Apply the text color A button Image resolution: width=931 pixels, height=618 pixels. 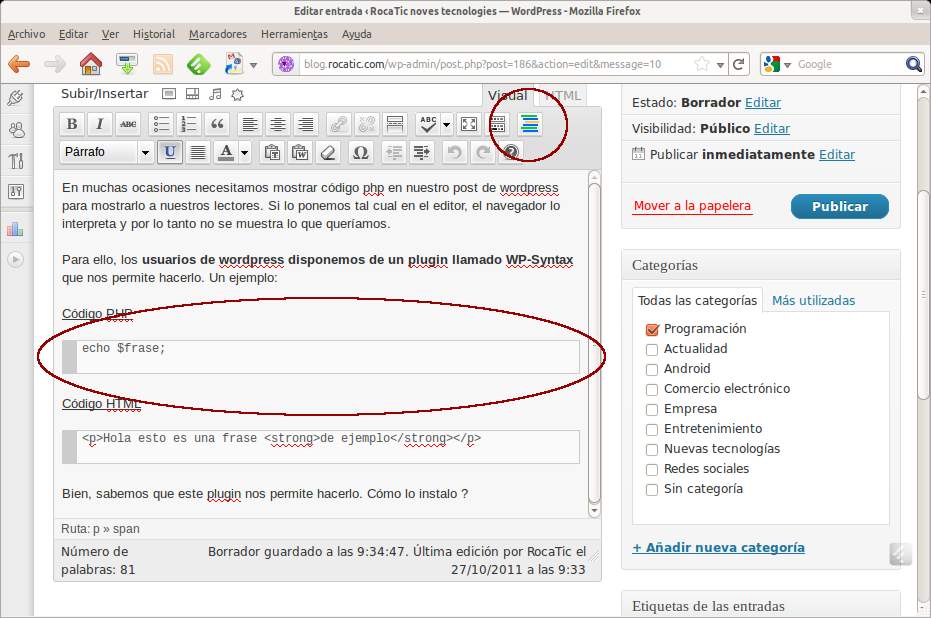pyautogui.click(x=226, y=153)
